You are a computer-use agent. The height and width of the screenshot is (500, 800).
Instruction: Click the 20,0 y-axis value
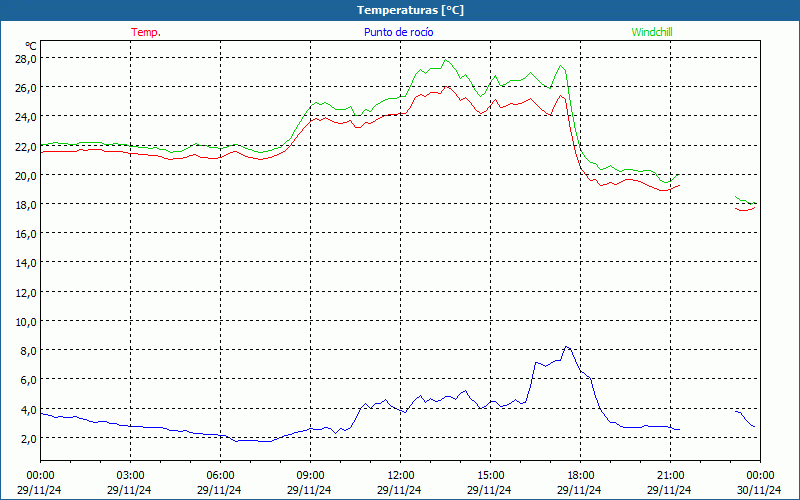pyautogui.click(x=26, y=176)
